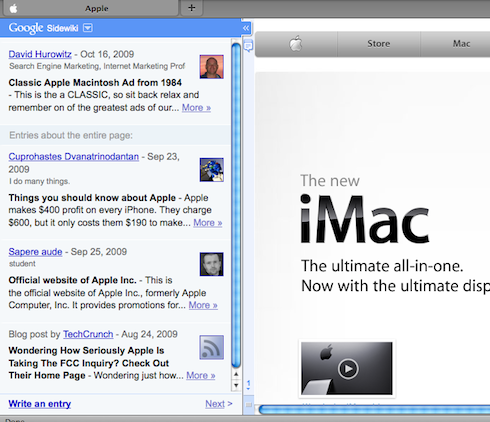Play the iMac video thumbnail
The width and height of the screenshot is (490, 422).
[347, 368]
